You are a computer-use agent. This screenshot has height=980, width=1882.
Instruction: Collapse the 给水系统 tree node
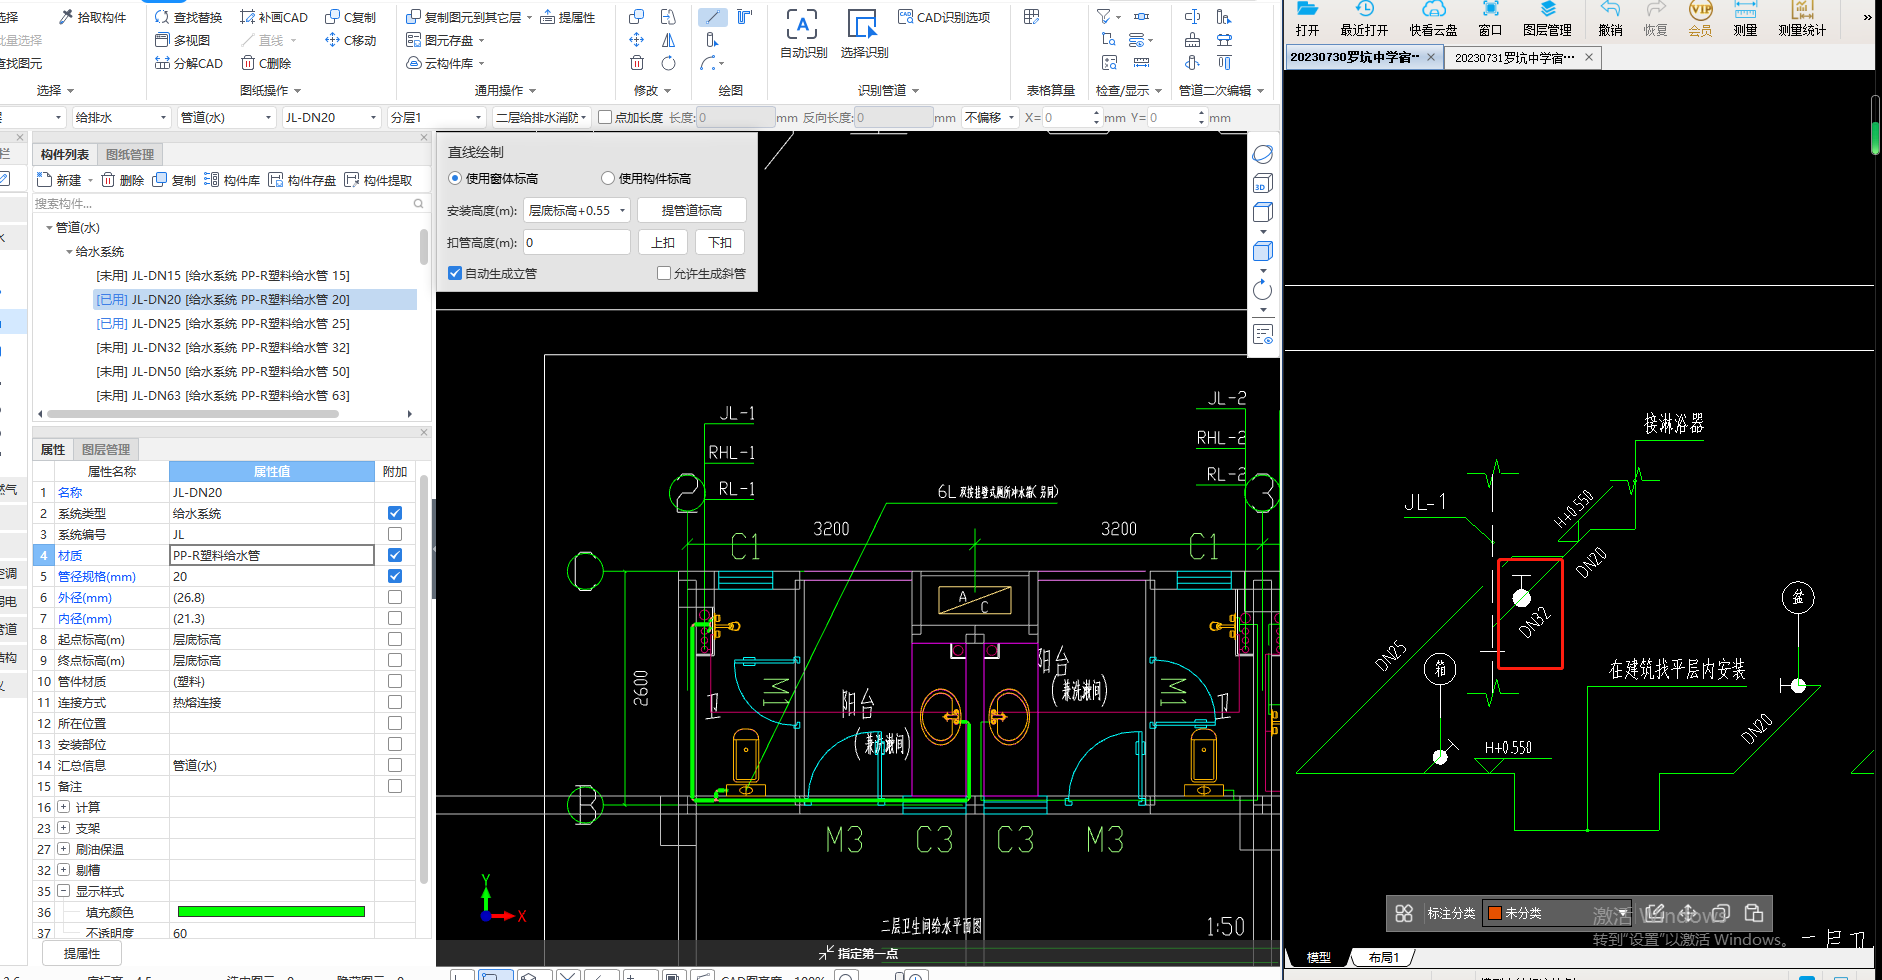click(x=69, y=252)
